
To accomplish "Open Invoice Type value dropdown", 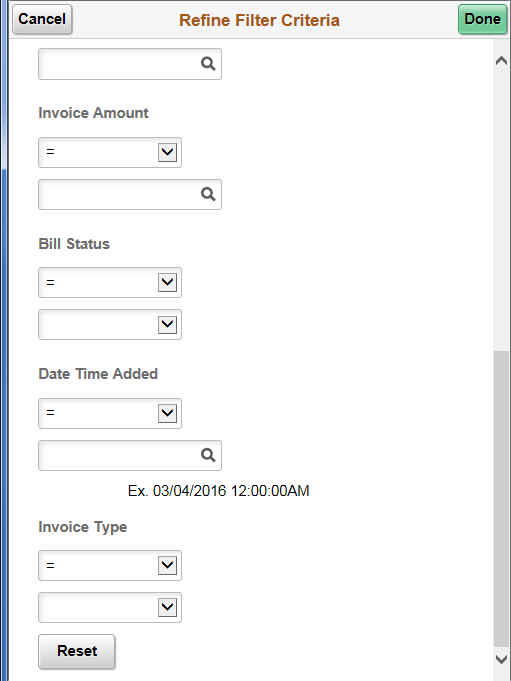I will [110, 607].
